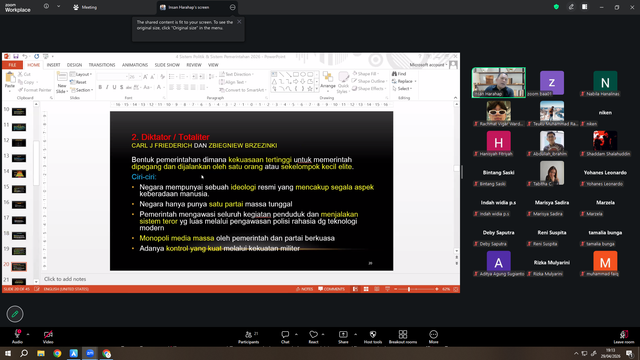Click the Leave room button
Viewport: 640px width, 360px height.
(x=624, y=337)
